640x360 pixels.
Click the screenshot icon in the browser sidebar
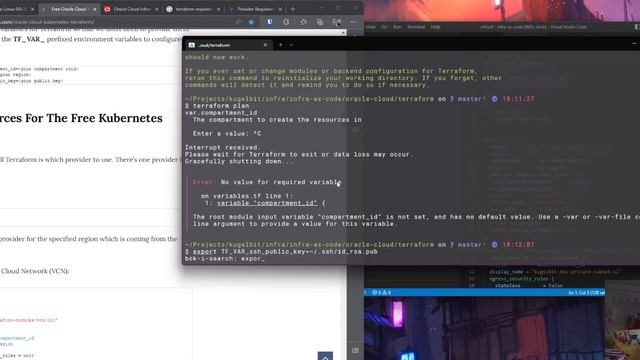point(356,350)
